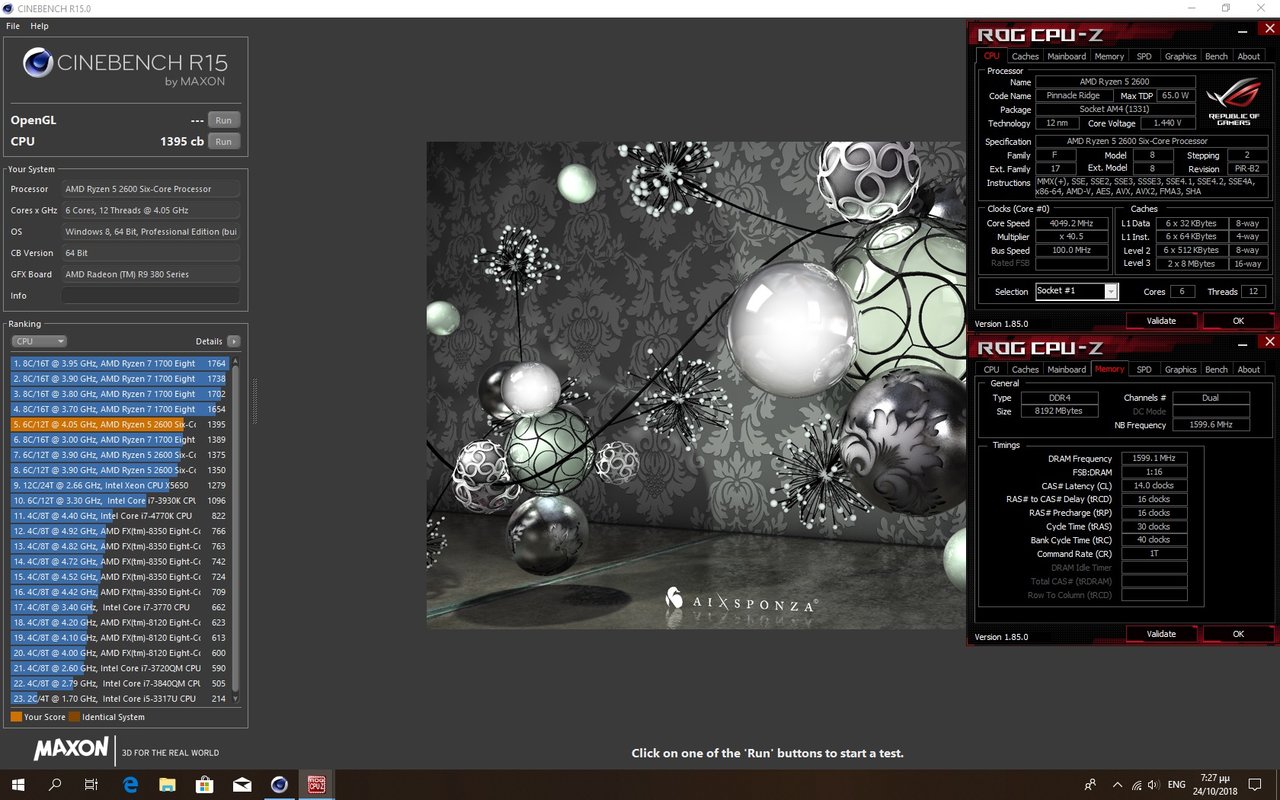Switch to Graphics tab in lower CPU-Z window
The height and width of the screenshot is (800, 1280).
point(1180,370)
